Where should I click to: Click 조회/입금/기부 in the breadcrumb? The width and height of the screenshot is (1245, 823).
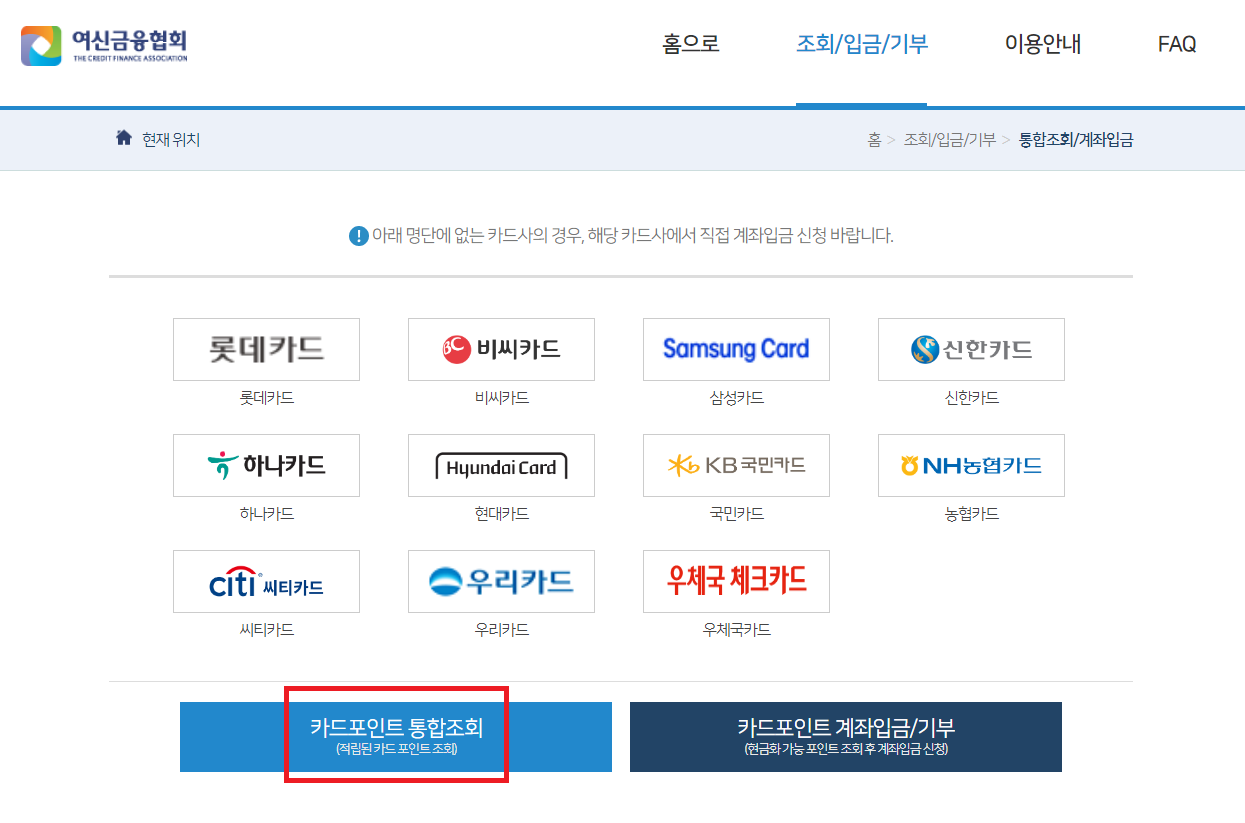coord(949,140)
